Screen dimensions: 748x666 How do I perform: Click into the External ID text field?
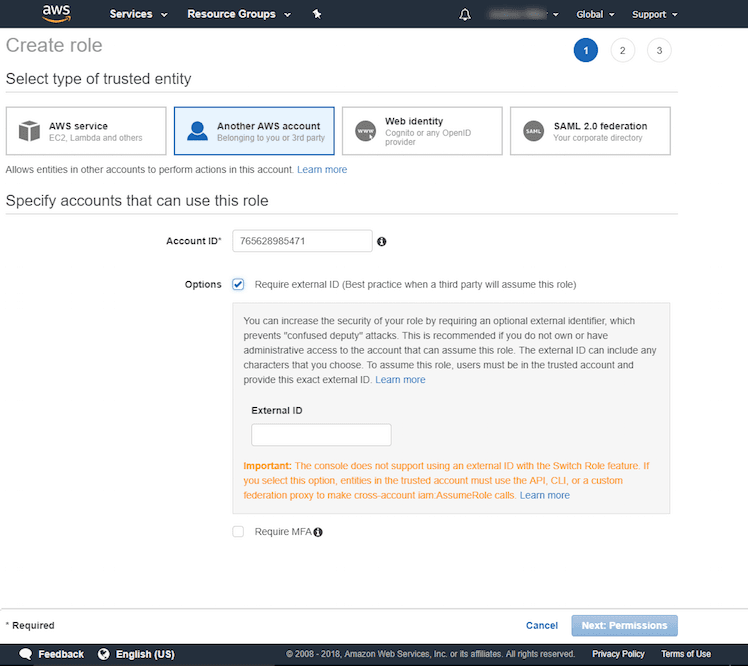click(321, 435)
